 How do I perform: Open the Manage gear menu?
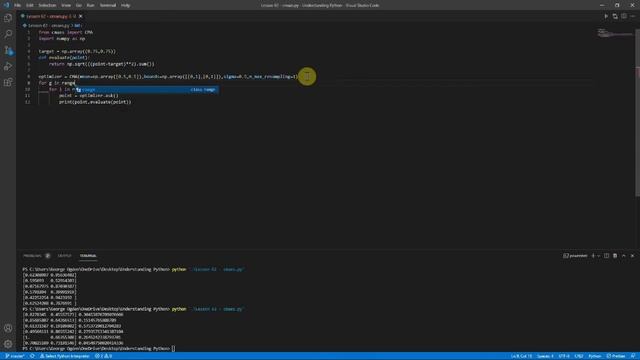8,344
